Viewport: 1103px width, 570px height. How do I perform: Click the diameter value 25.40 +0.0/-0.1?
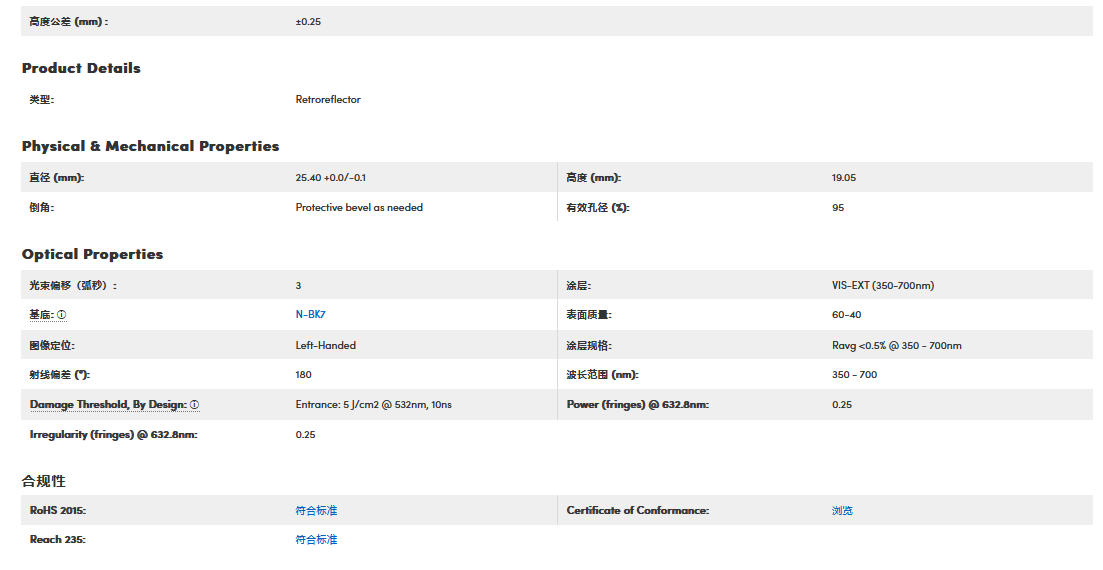pyautogui.click(x=330, y=178)
